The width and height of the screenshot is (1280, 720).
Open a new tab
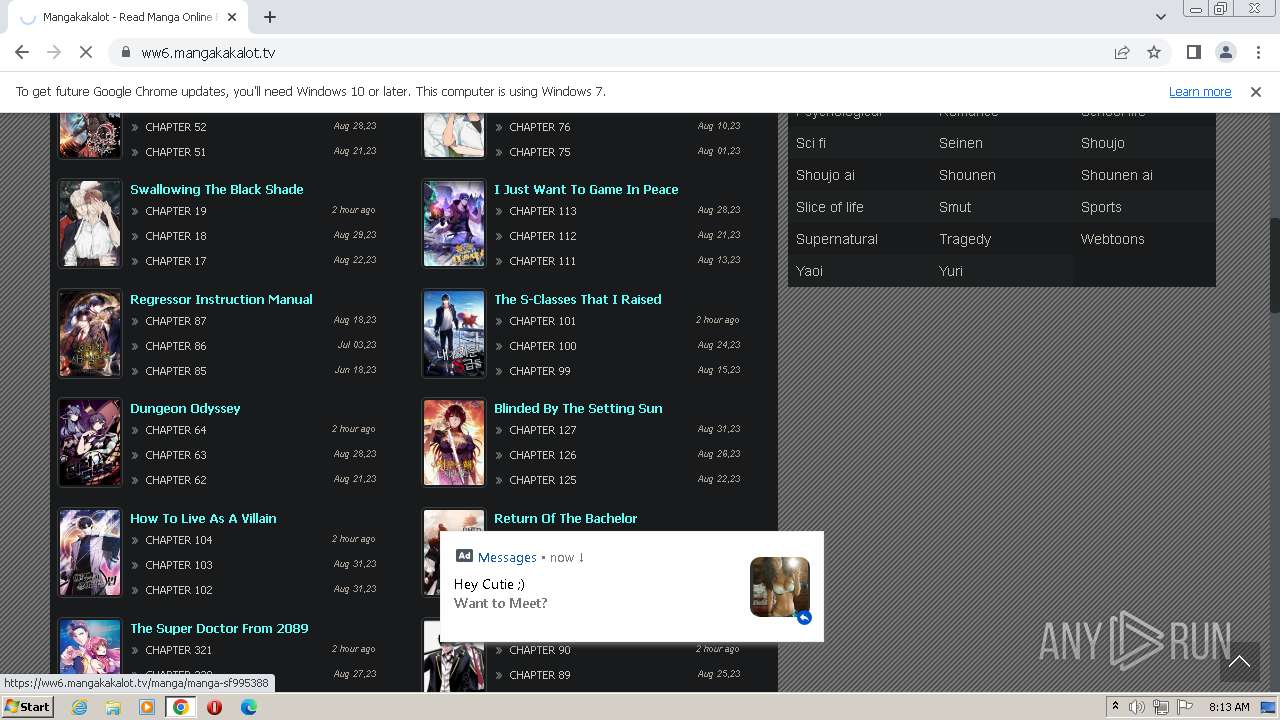coord(270,17)
